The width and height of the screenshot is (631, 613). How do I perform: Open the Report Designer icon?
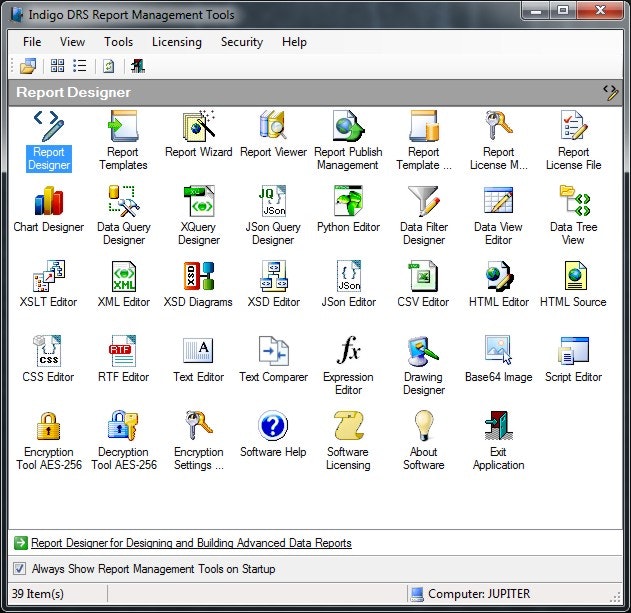[x=49, y=141]
